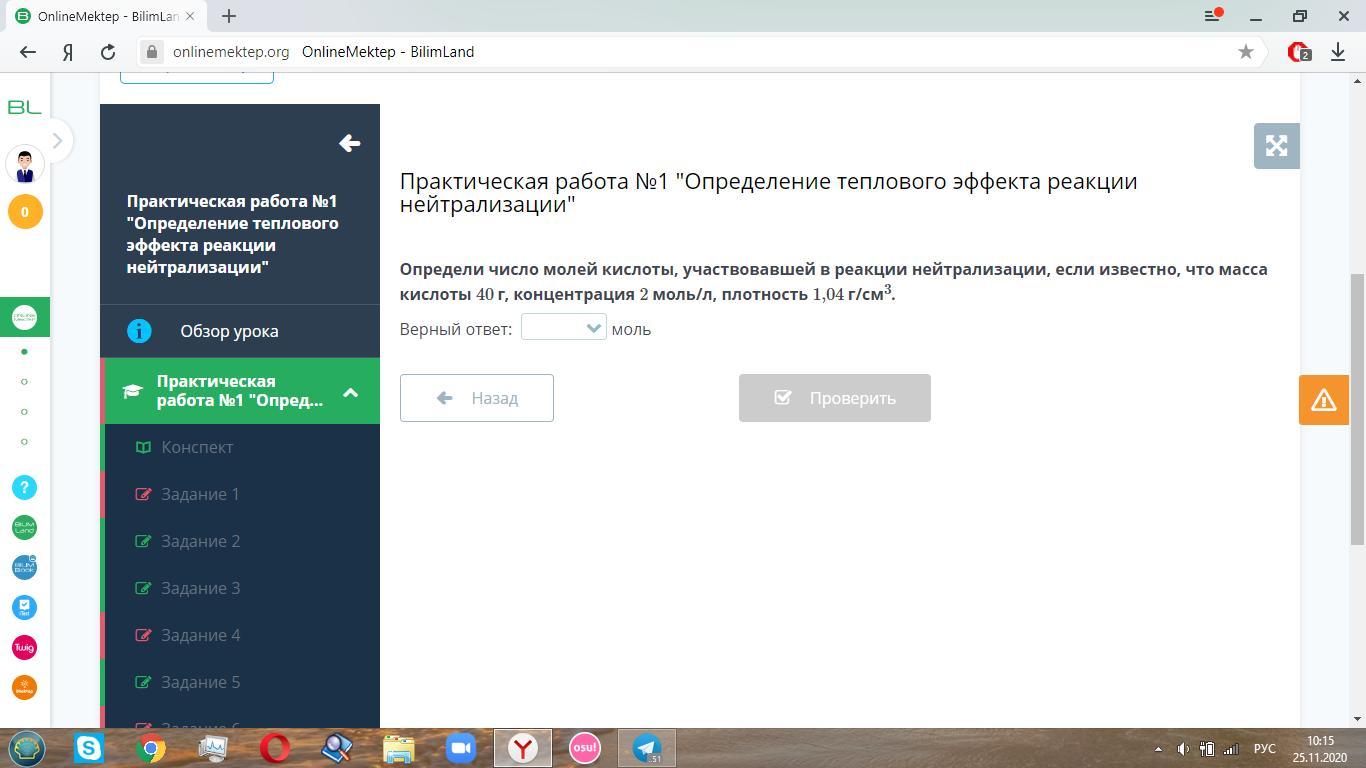Open File Explorer from the taskbar
Image resolution: width=1366 pixels, height=768 pixels.
pyautogui.click(x=399, y=748)
